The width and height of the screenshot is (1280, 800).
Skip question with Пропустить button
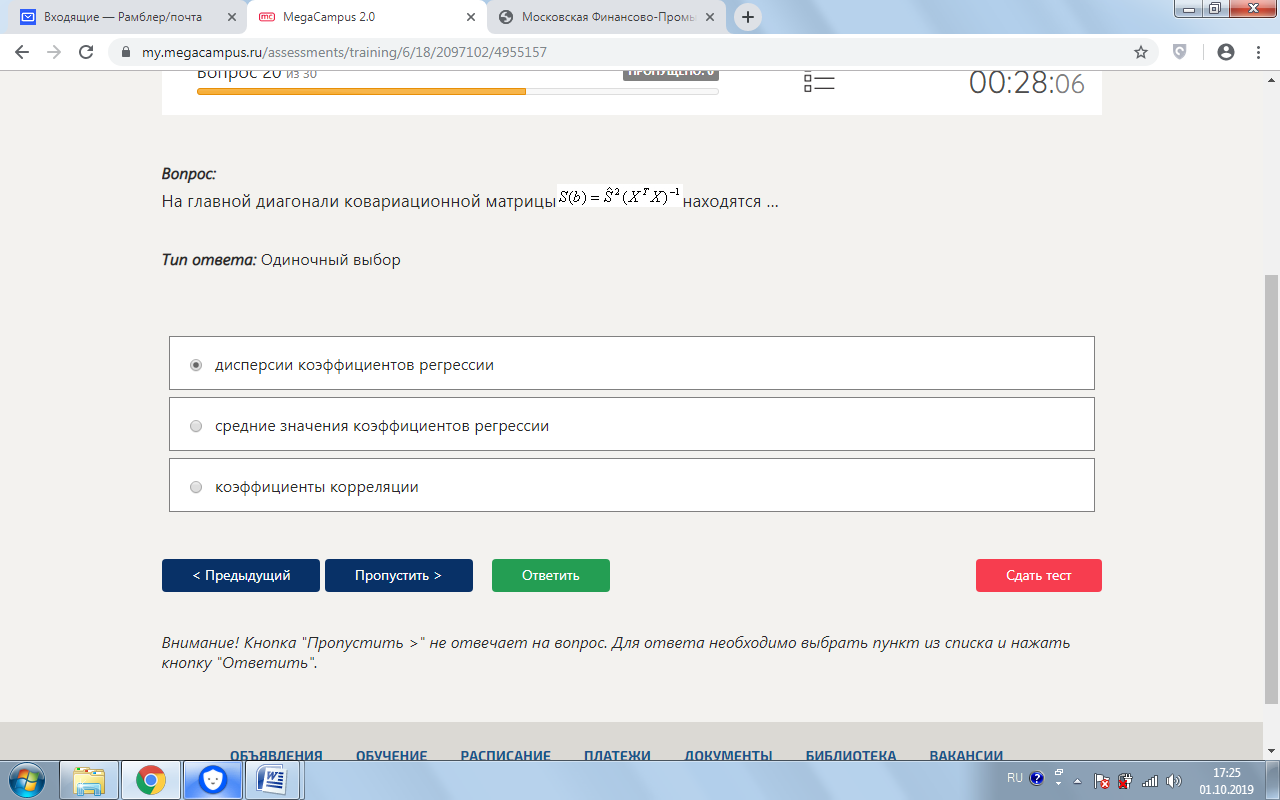pos(399,575)
